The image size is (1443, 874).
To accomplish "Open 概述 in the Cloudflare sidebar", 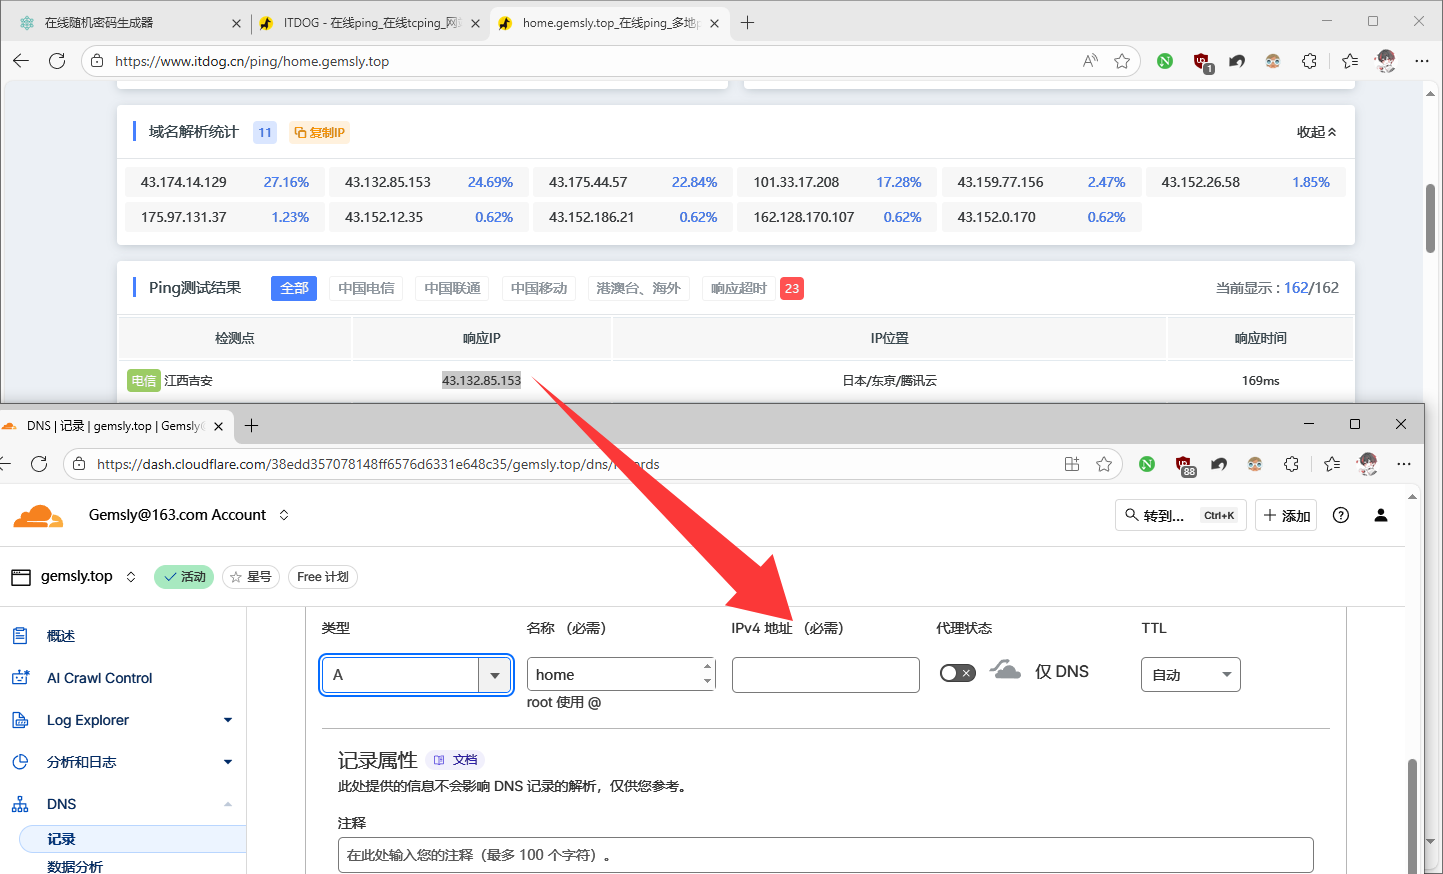I will (61, 636).
